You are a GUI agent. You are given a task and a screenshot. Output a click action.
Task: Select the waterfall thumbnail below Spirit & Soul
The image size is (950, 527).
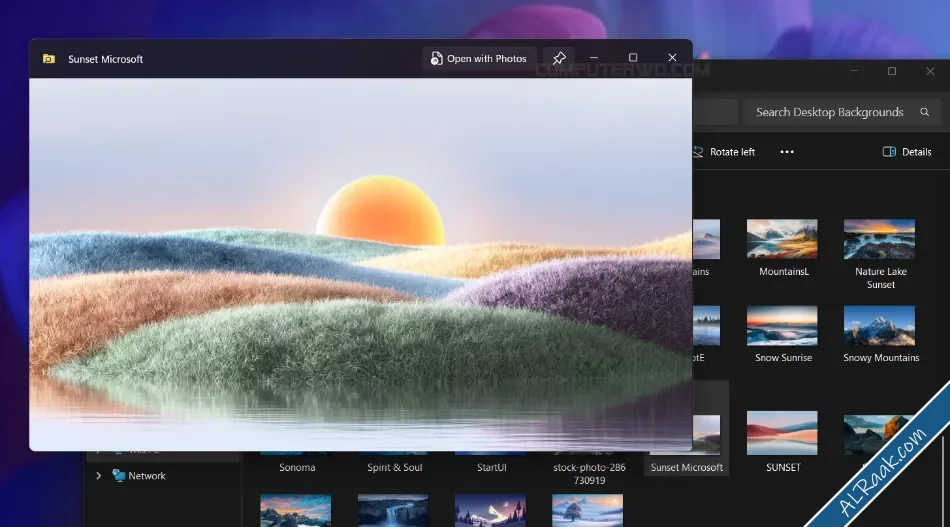(x=393, y=511)
